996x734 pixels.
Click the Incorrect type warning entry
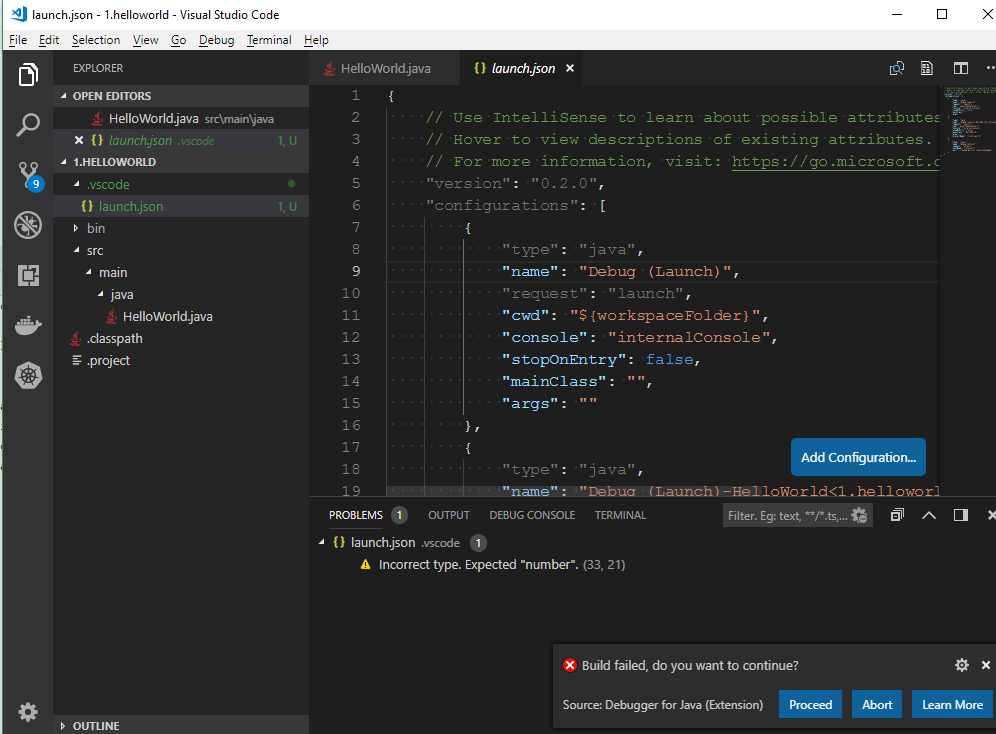tap(502, 564)
